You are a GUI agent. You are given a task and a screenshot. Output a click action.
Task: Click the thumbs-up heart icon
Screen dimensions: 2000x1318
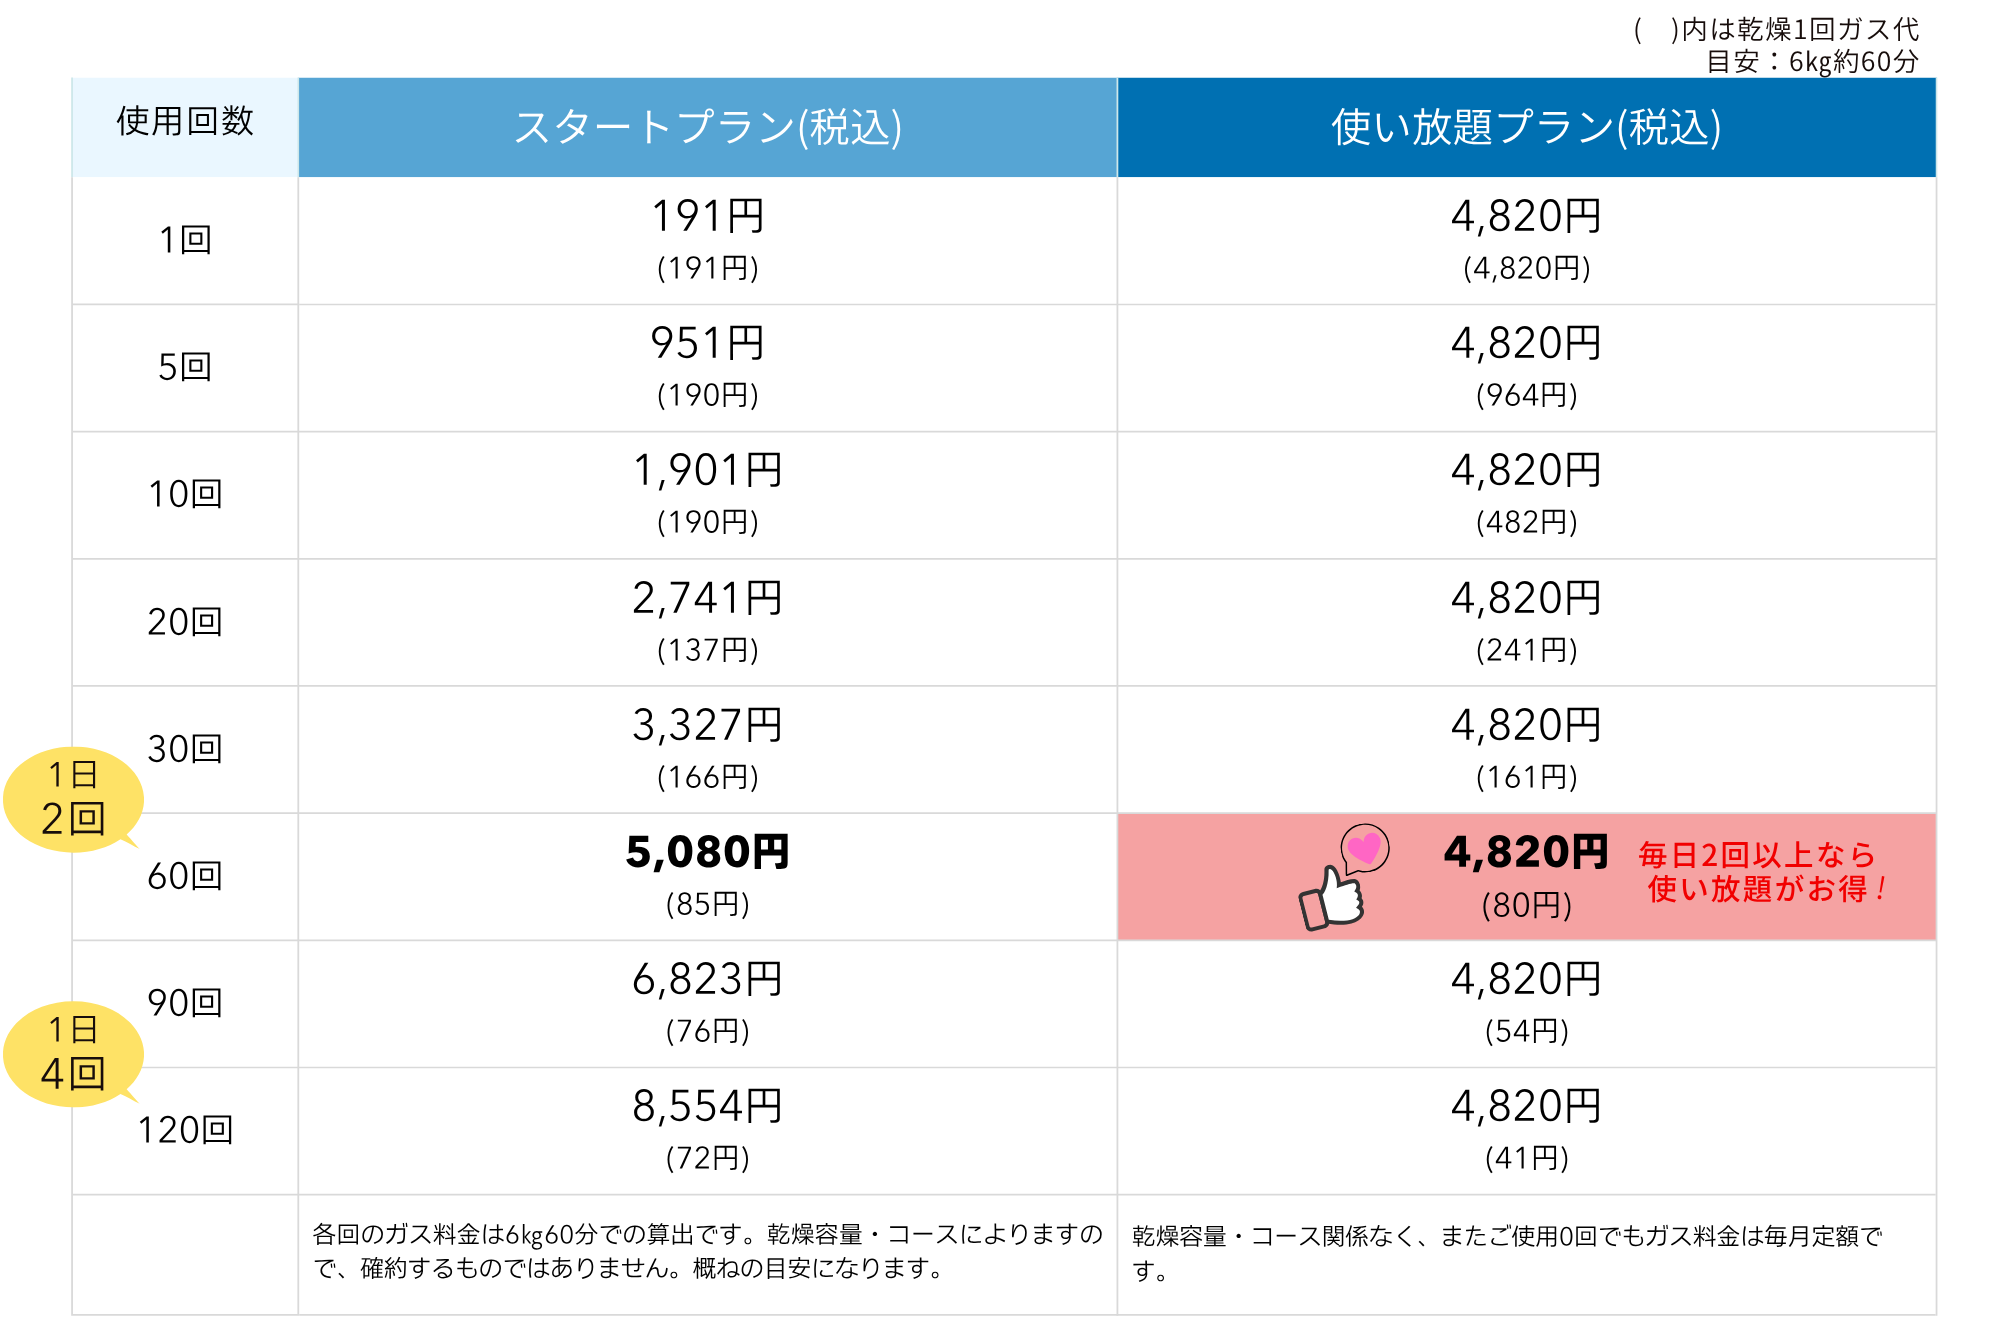coord(1342,878)
